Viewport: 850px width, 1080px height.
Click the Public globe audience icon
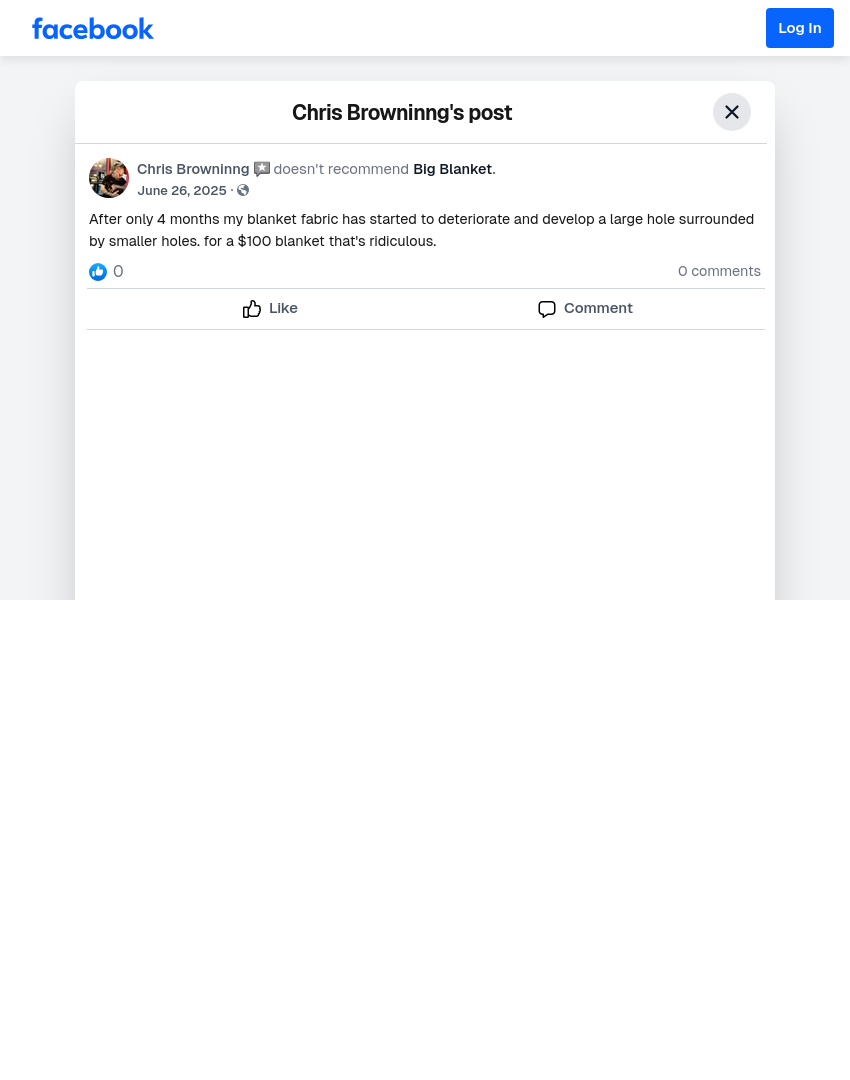click(243, 191)
